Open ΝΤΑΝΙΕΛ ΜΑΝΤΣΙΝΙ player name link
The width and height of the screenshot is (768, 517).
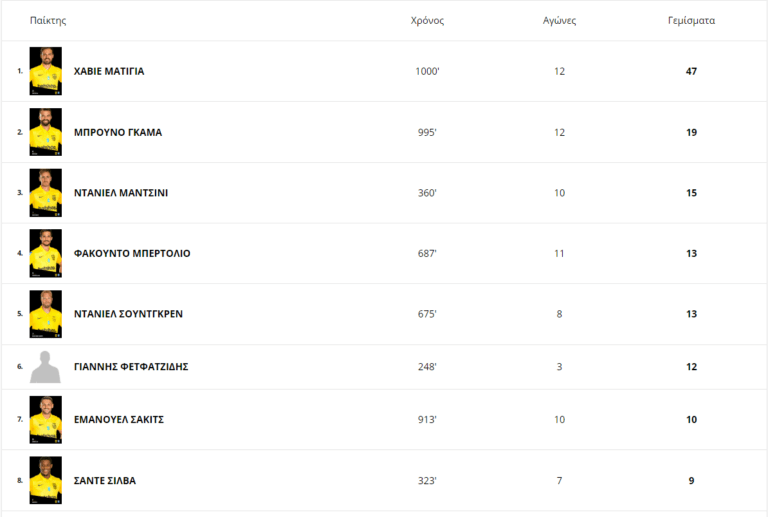(121, 193)
